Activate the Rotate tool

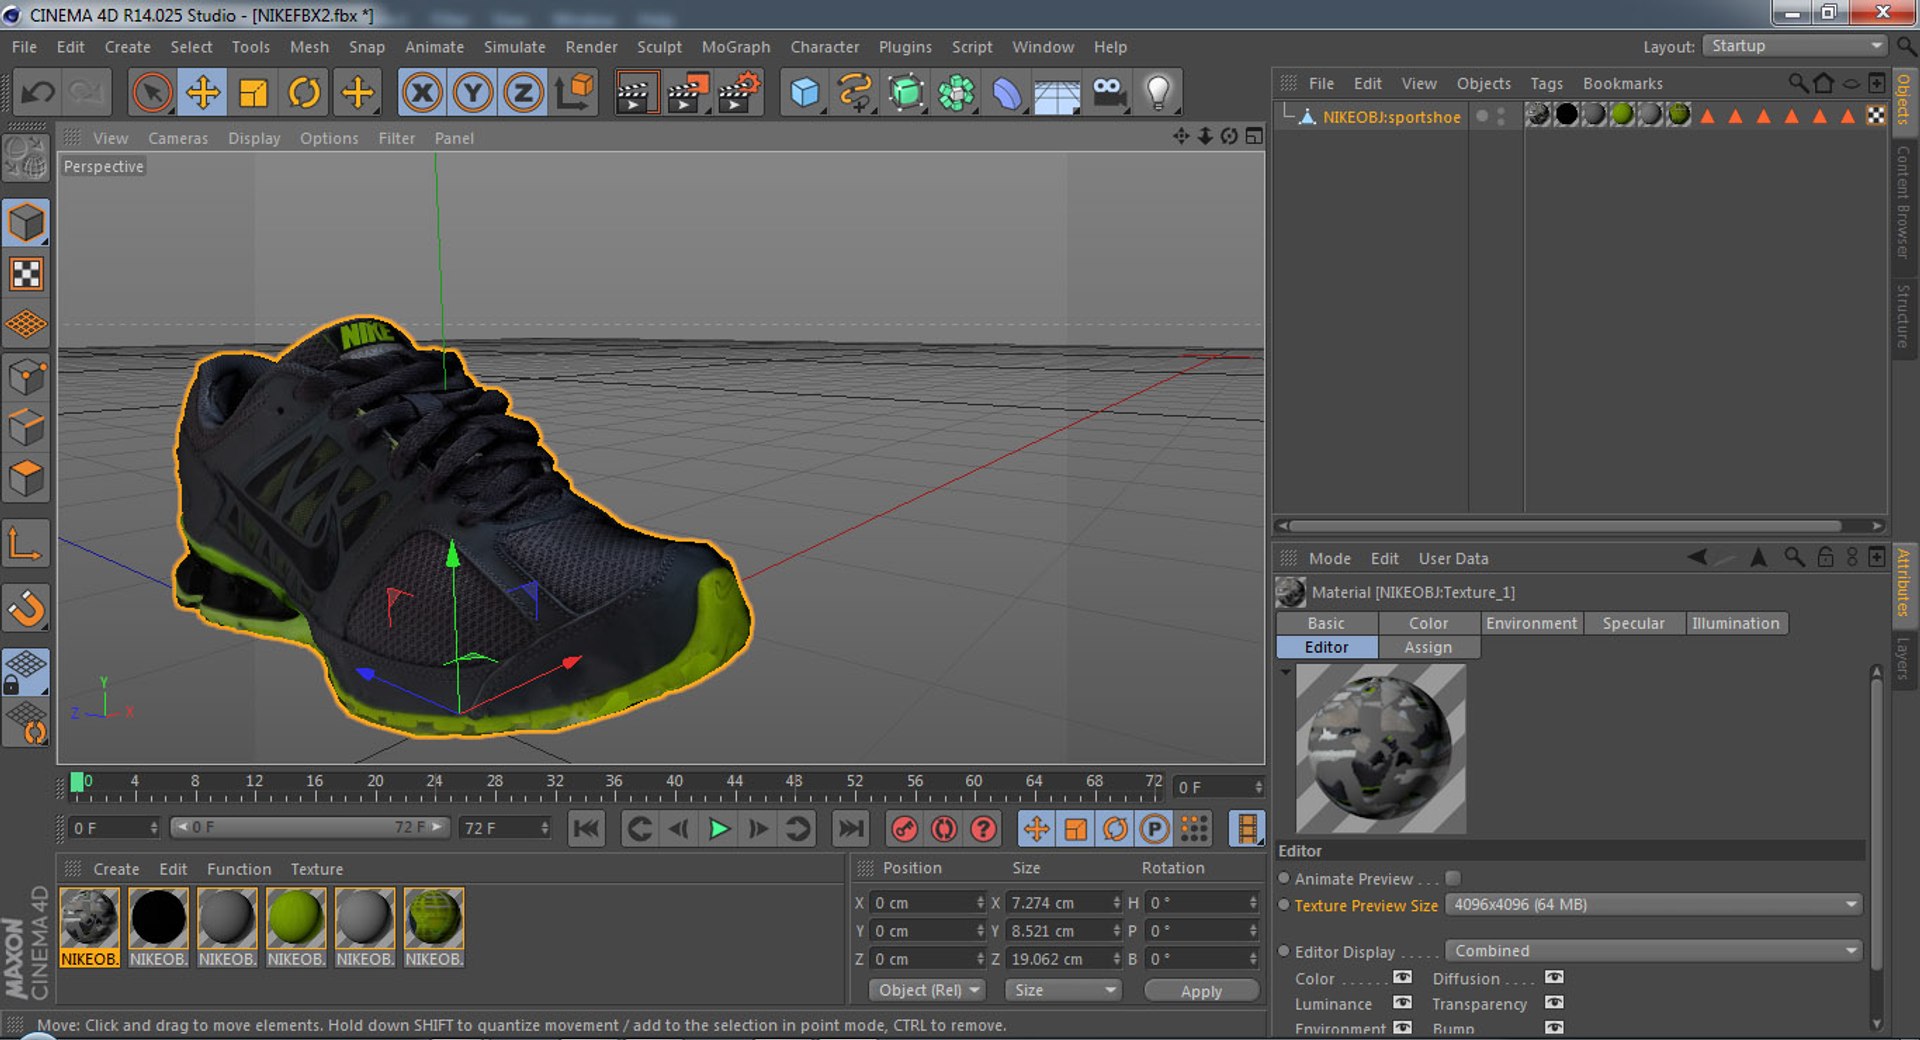pyautogui.click(x=304, y=93)
